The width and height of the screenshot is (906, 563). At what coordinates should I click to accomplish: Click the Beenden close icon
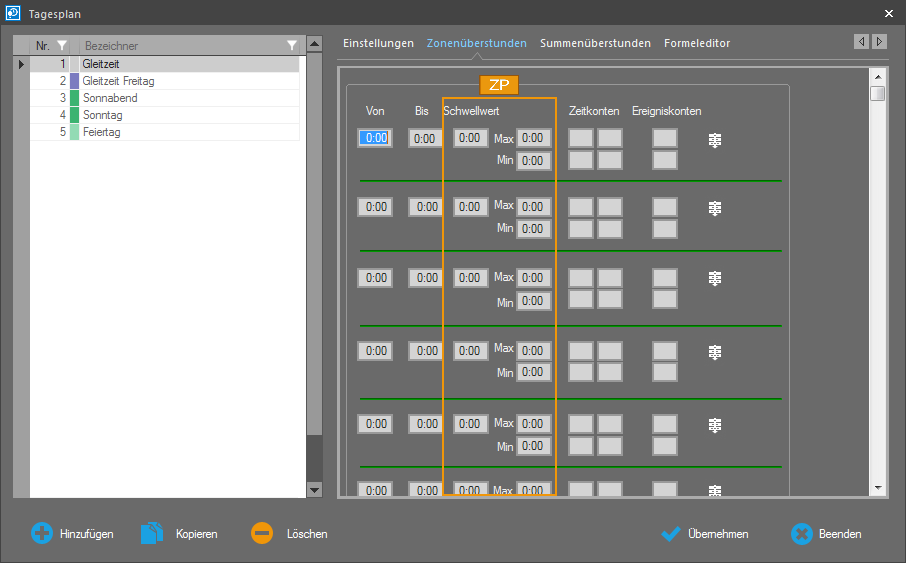tap(802, 534)
